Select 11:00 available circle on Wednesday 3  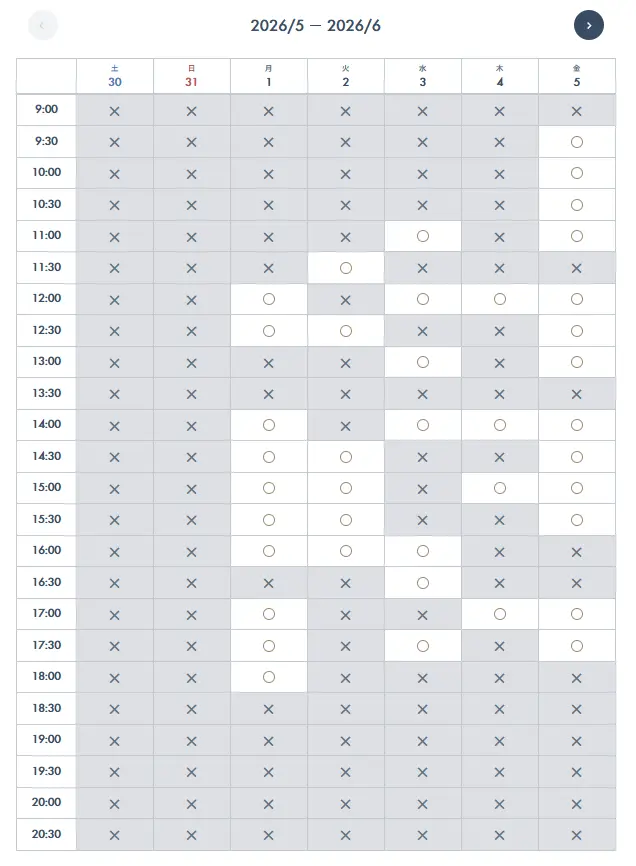[423, 236]
